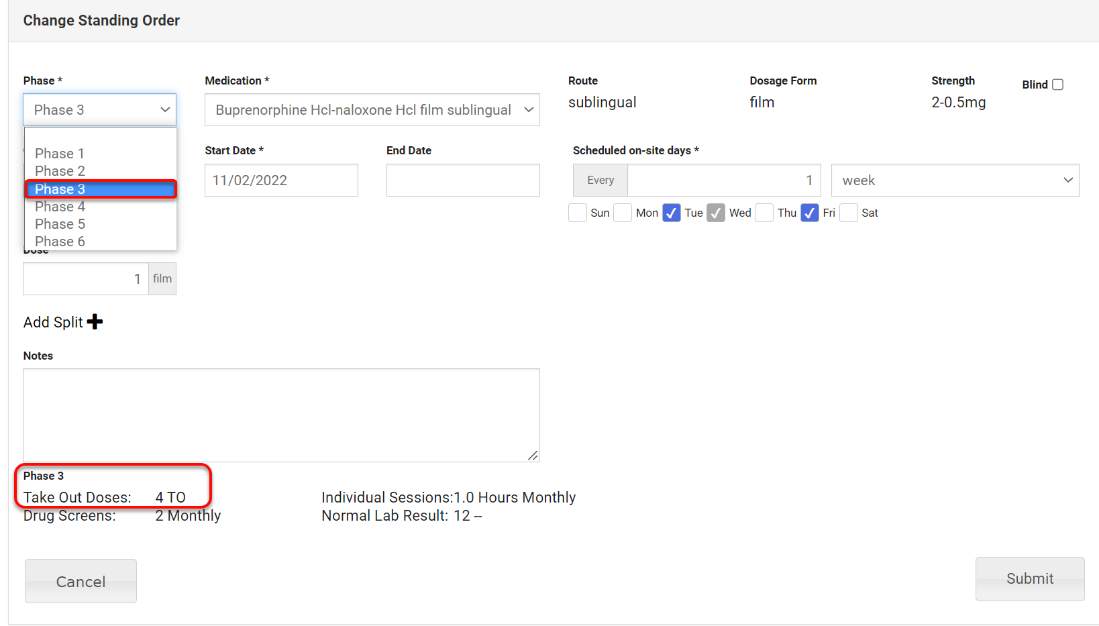The image size is (1099, 626).
Task: Check the Mon day checkbox
Action: point(623,213)
